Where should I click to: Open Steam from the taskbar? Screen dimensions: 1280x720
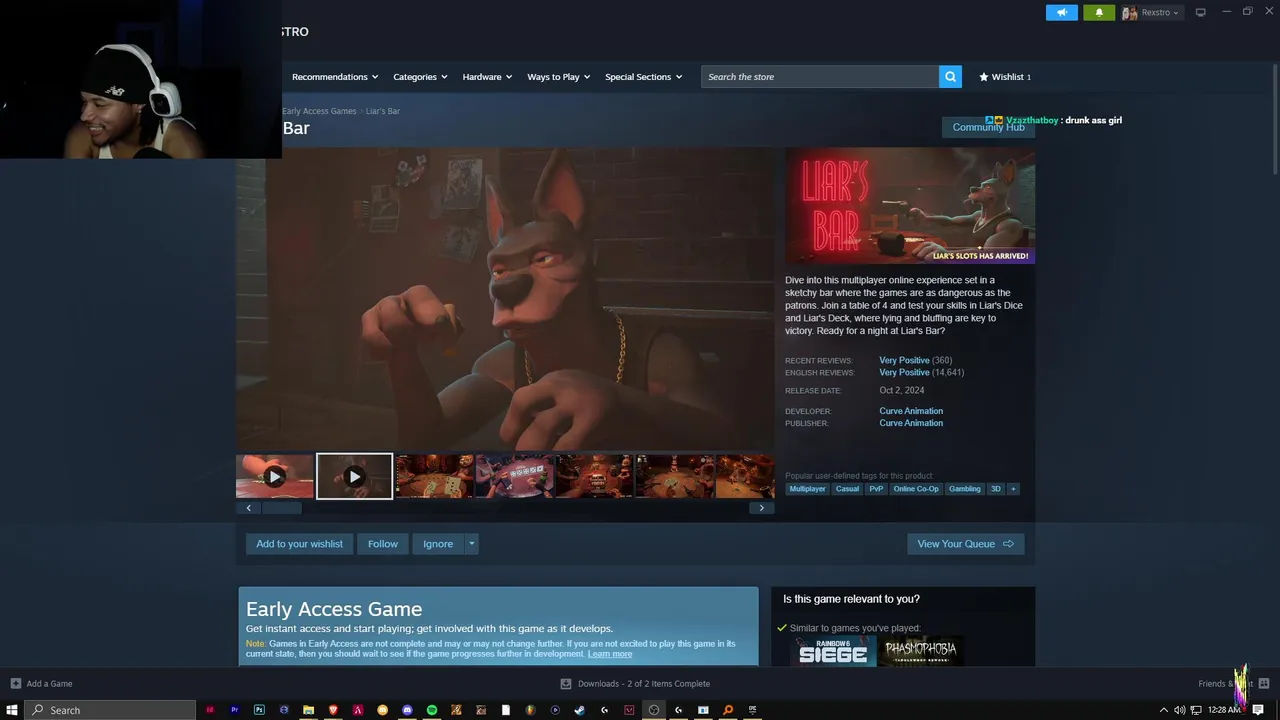point(580,710)
